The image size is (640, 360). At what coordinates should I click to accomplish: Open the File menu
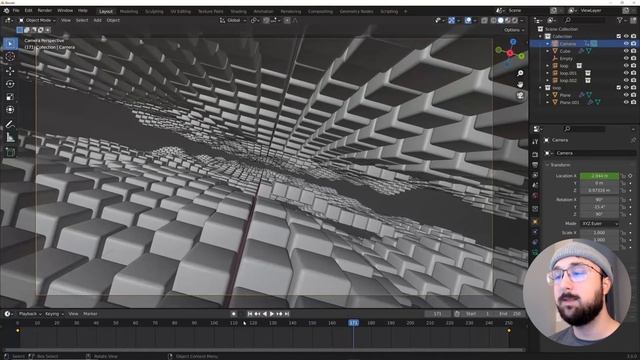coord(16,10)
